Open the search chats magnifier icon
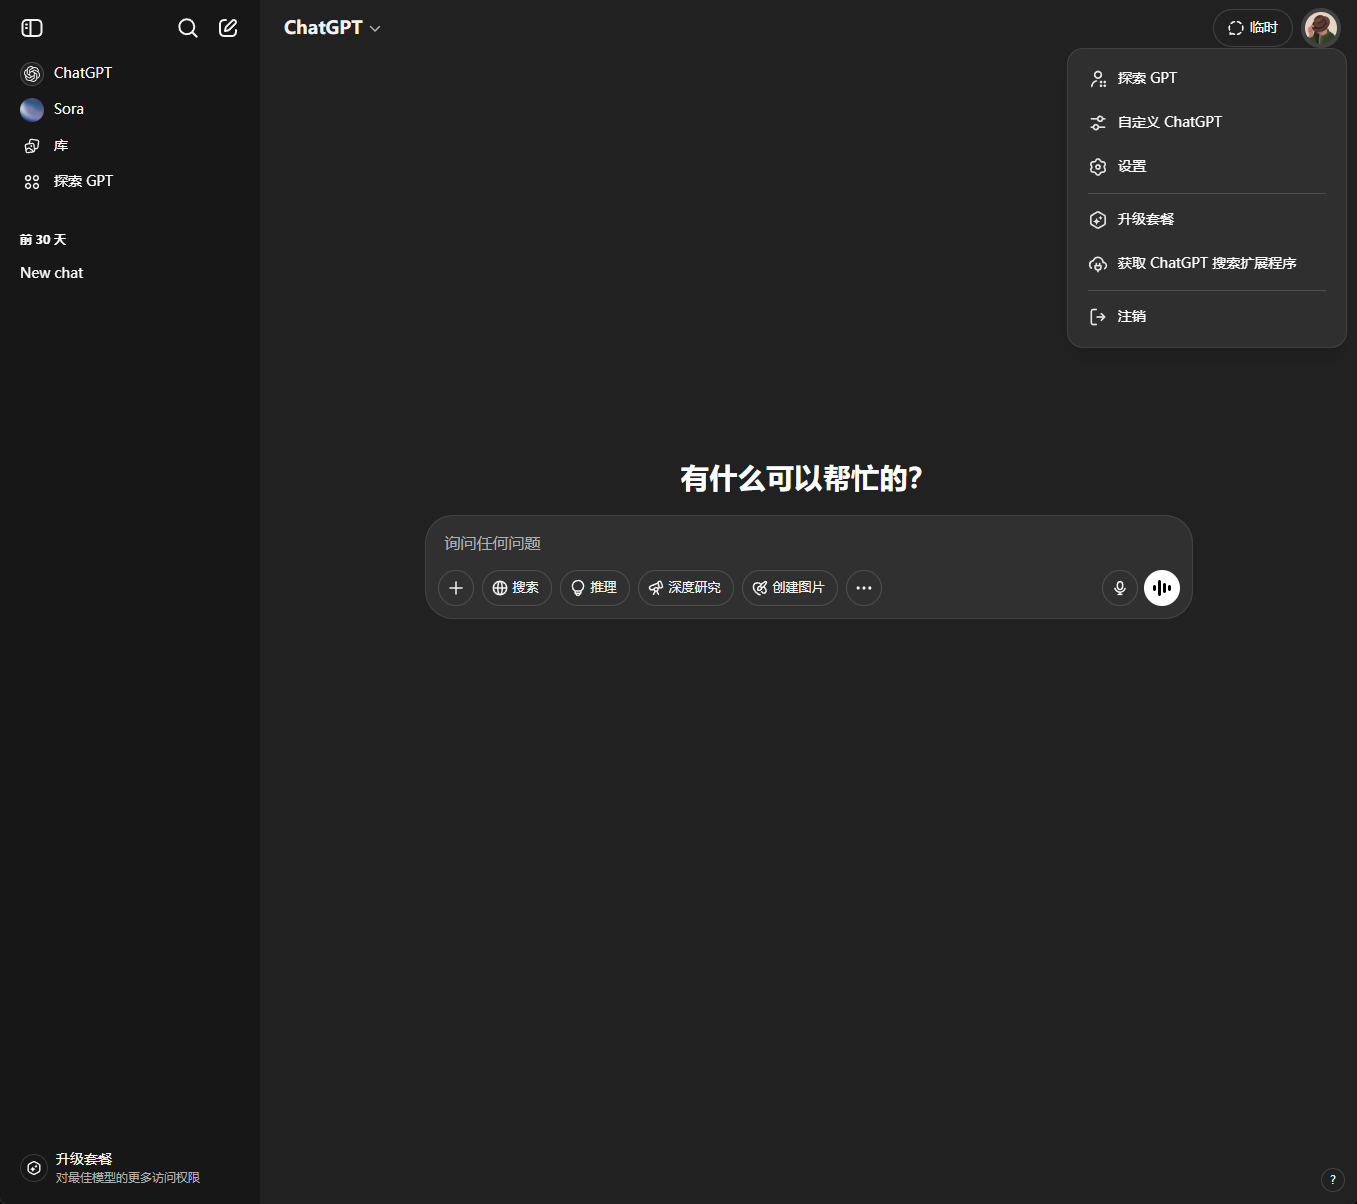The width and height of the screenshot is (1357, 1204). tap(188, 28)
